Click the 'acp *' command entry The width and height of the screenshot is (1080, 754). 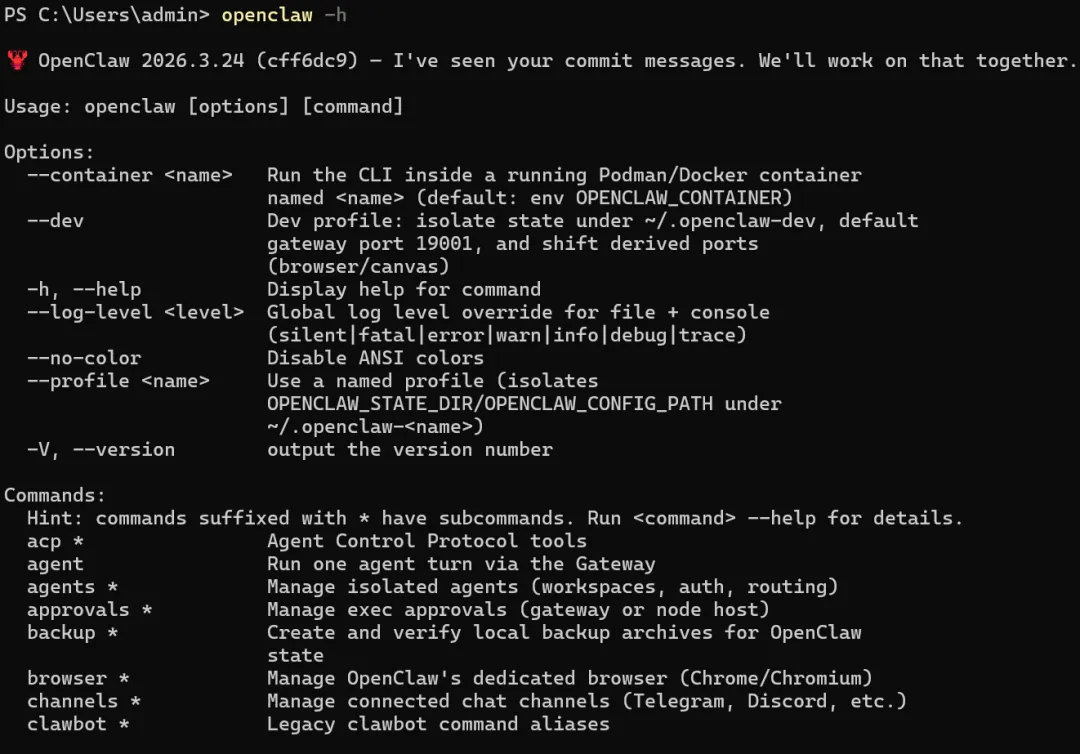click(x=56, y=541)
